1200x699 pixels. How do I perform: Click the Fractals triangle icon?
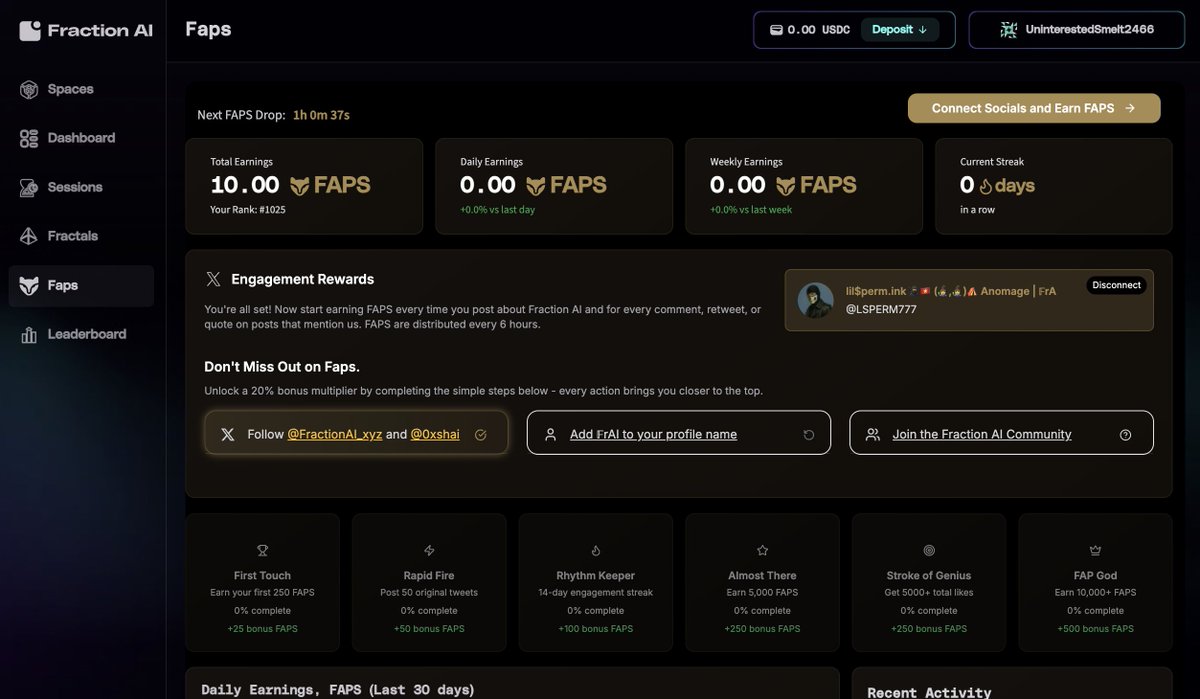point(29,236)
